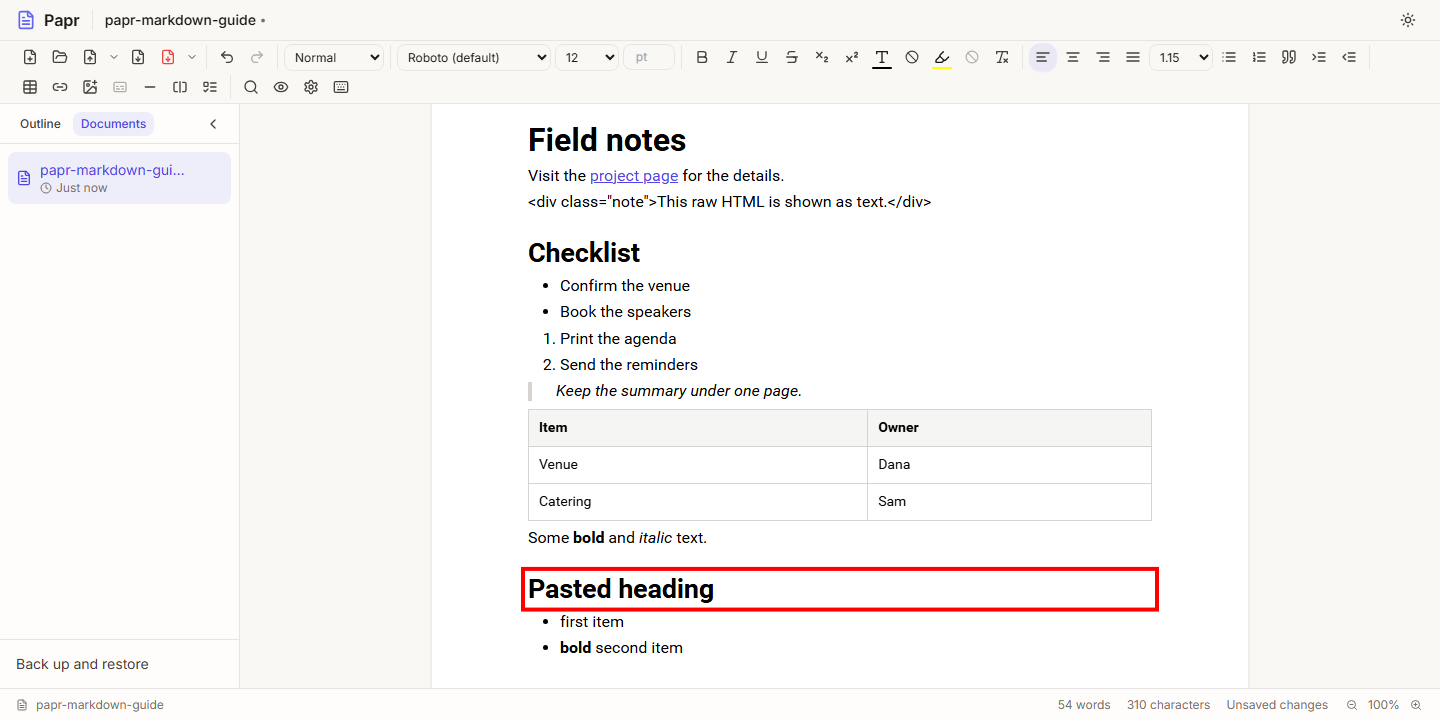Toggle preview with the eye icon

coord(281,87)
